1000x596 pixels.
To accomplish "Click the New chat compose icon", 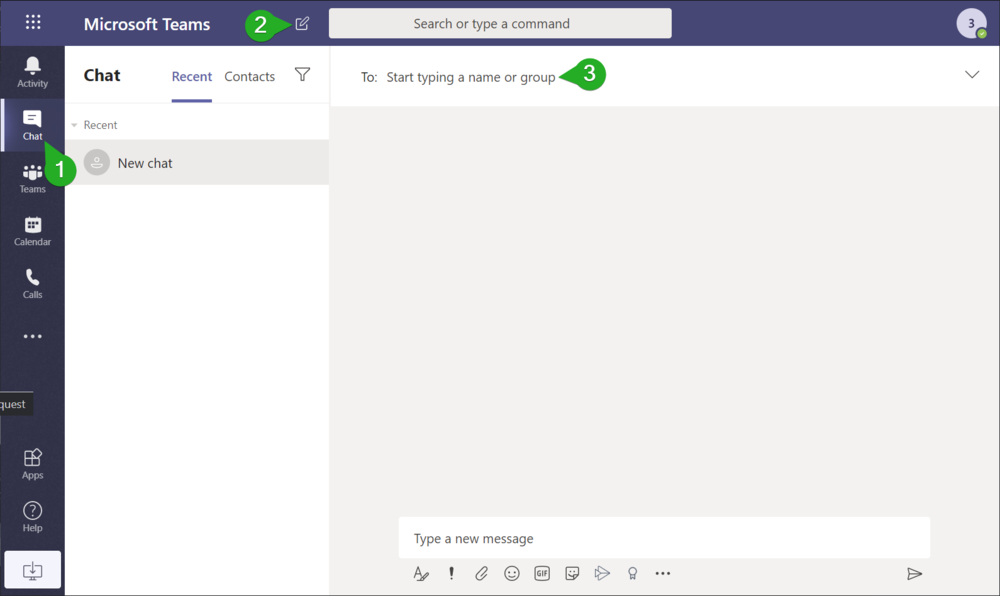I will pyautogui.click(x=302, y=24).
